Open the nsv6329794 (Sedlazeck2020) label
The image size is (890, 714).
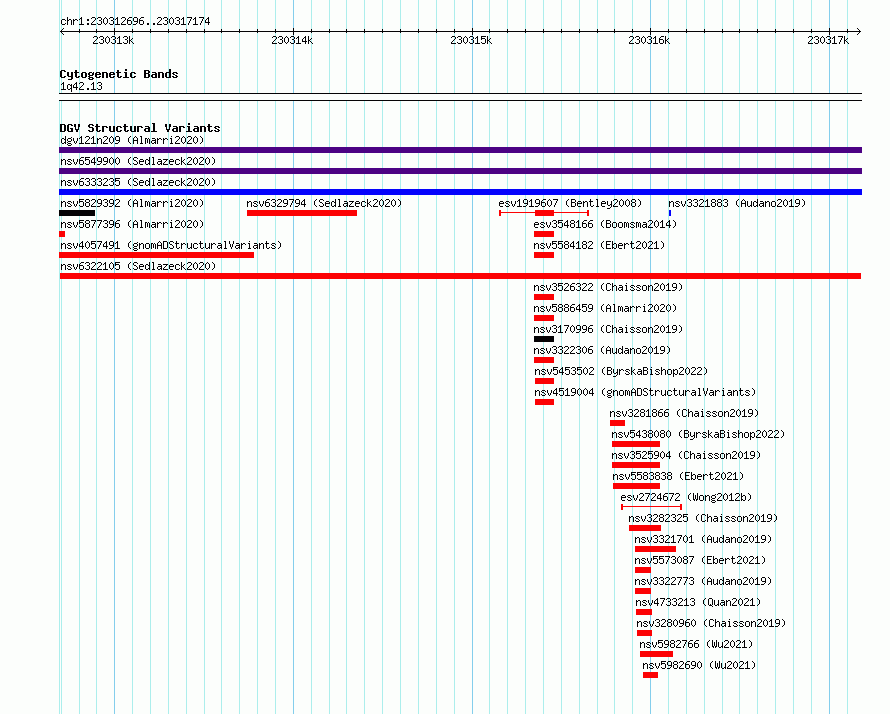coord(324,203)
